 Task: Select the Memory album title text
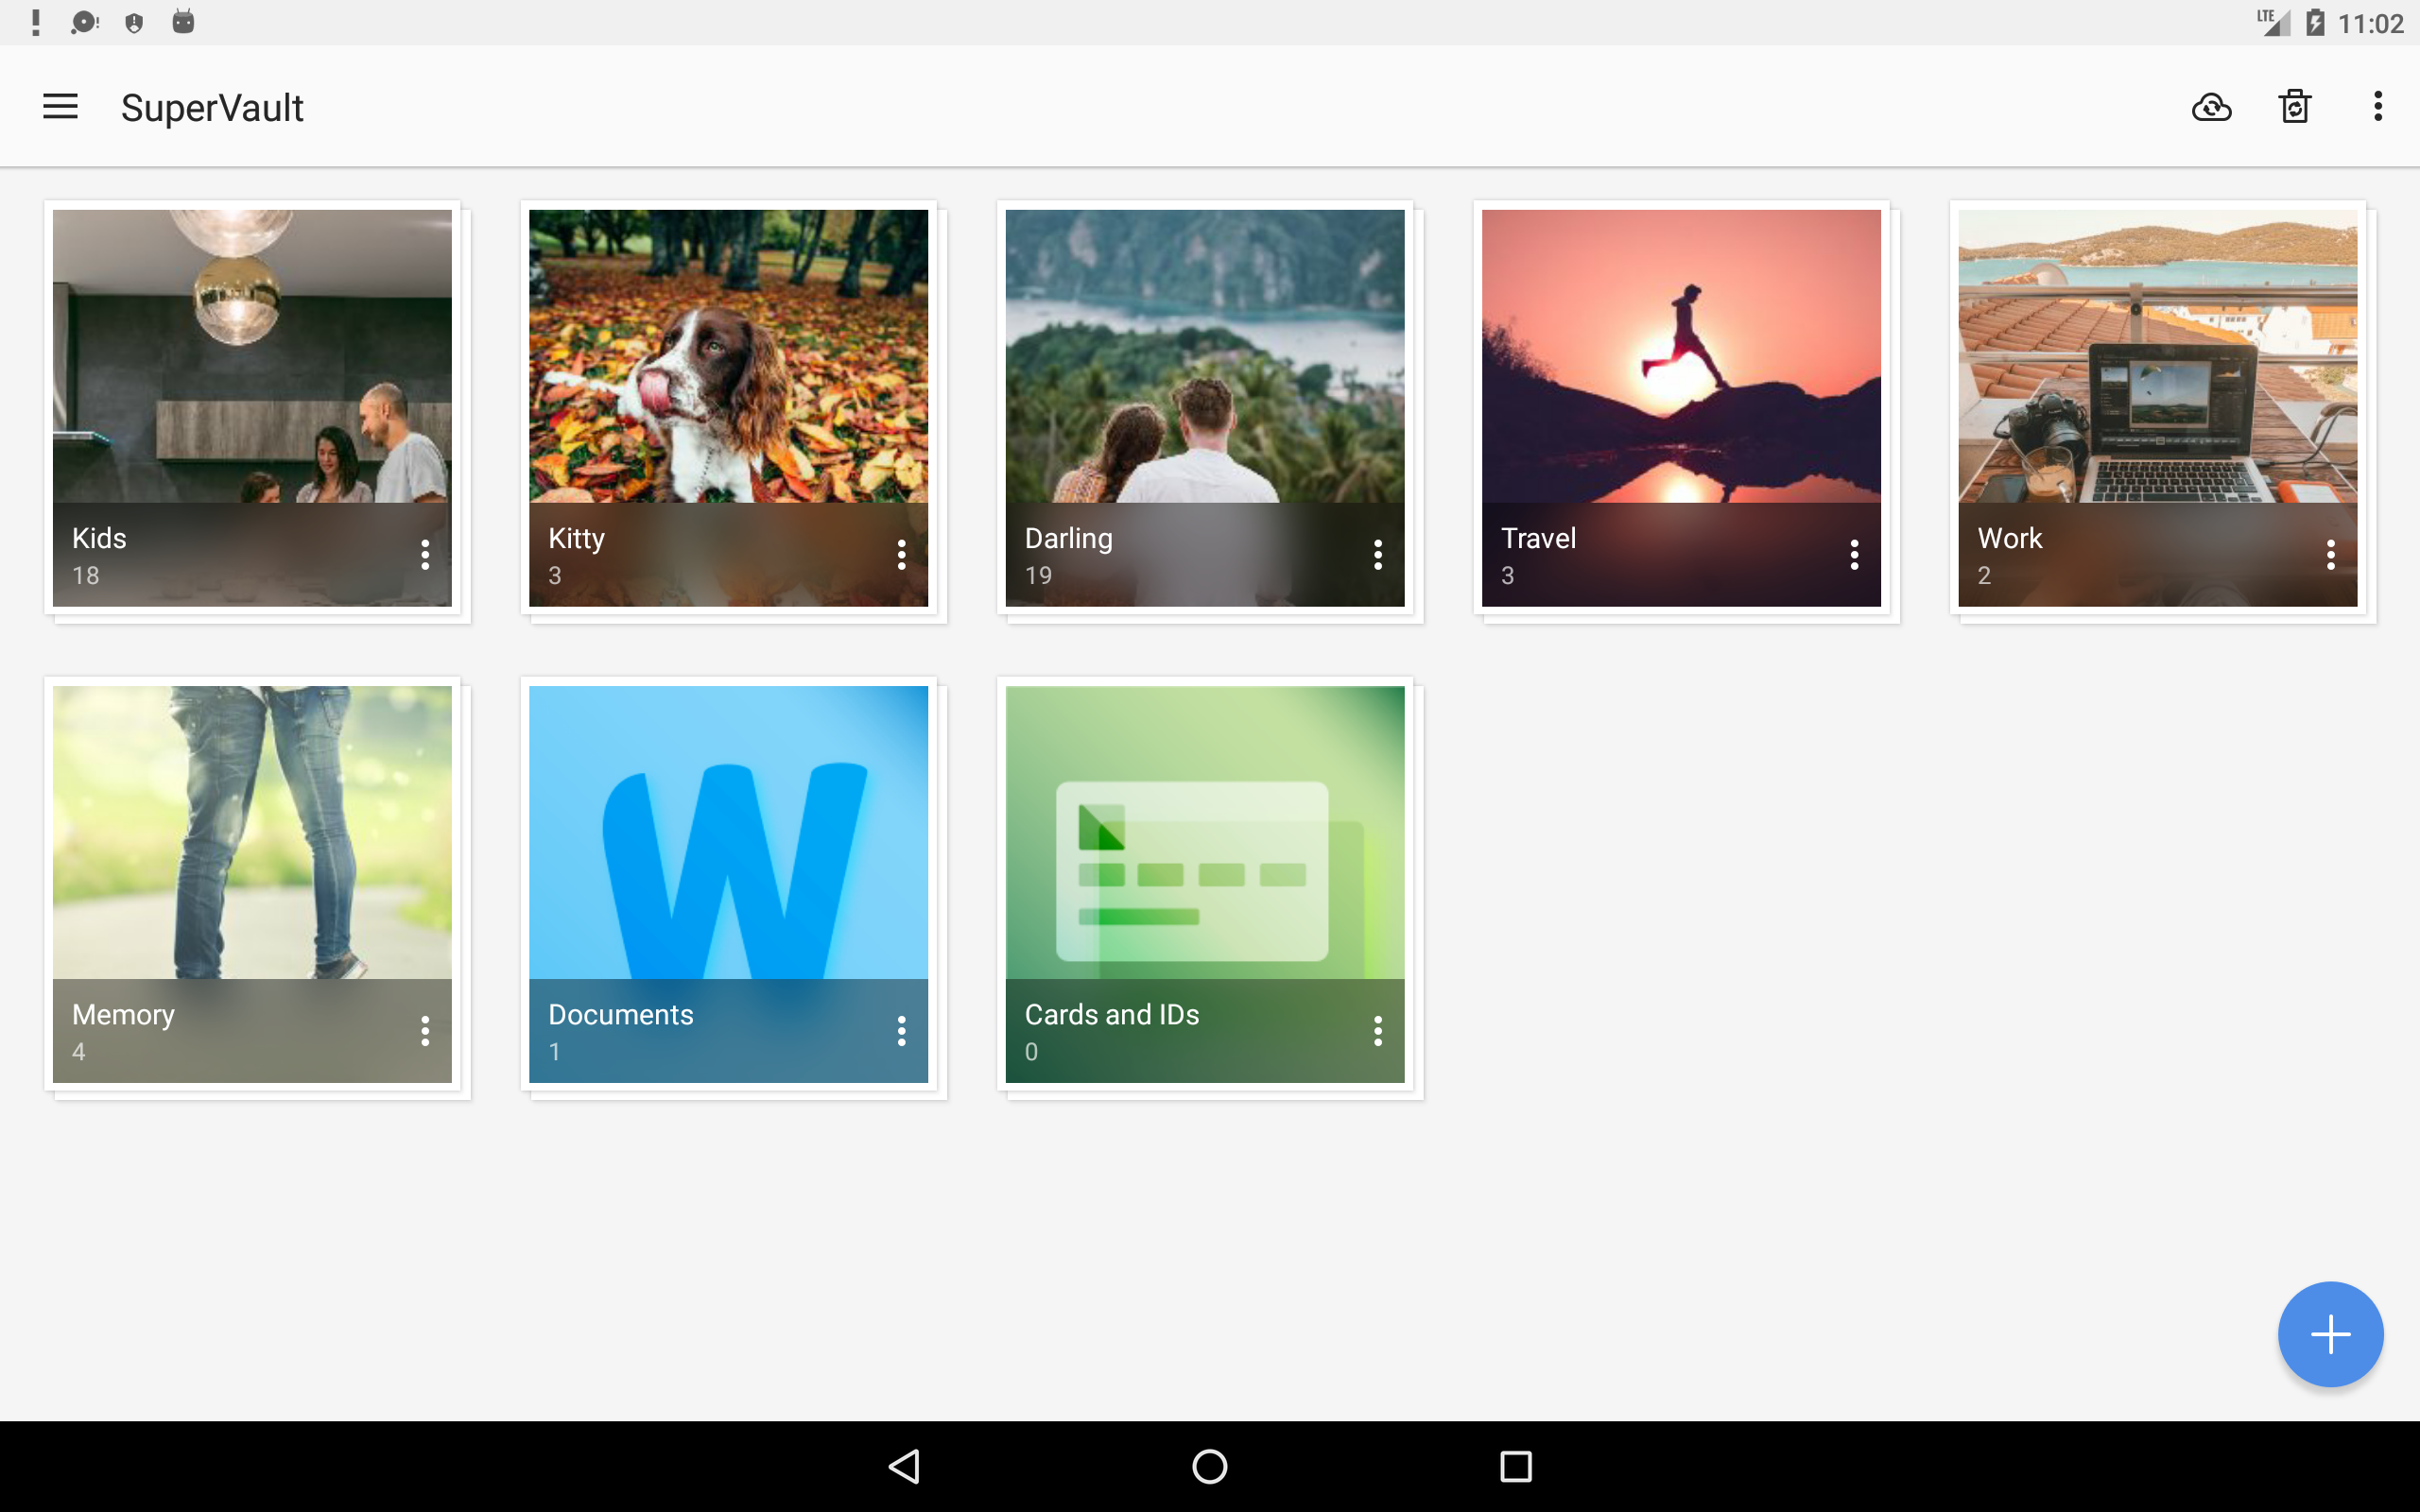point(123,1015)
